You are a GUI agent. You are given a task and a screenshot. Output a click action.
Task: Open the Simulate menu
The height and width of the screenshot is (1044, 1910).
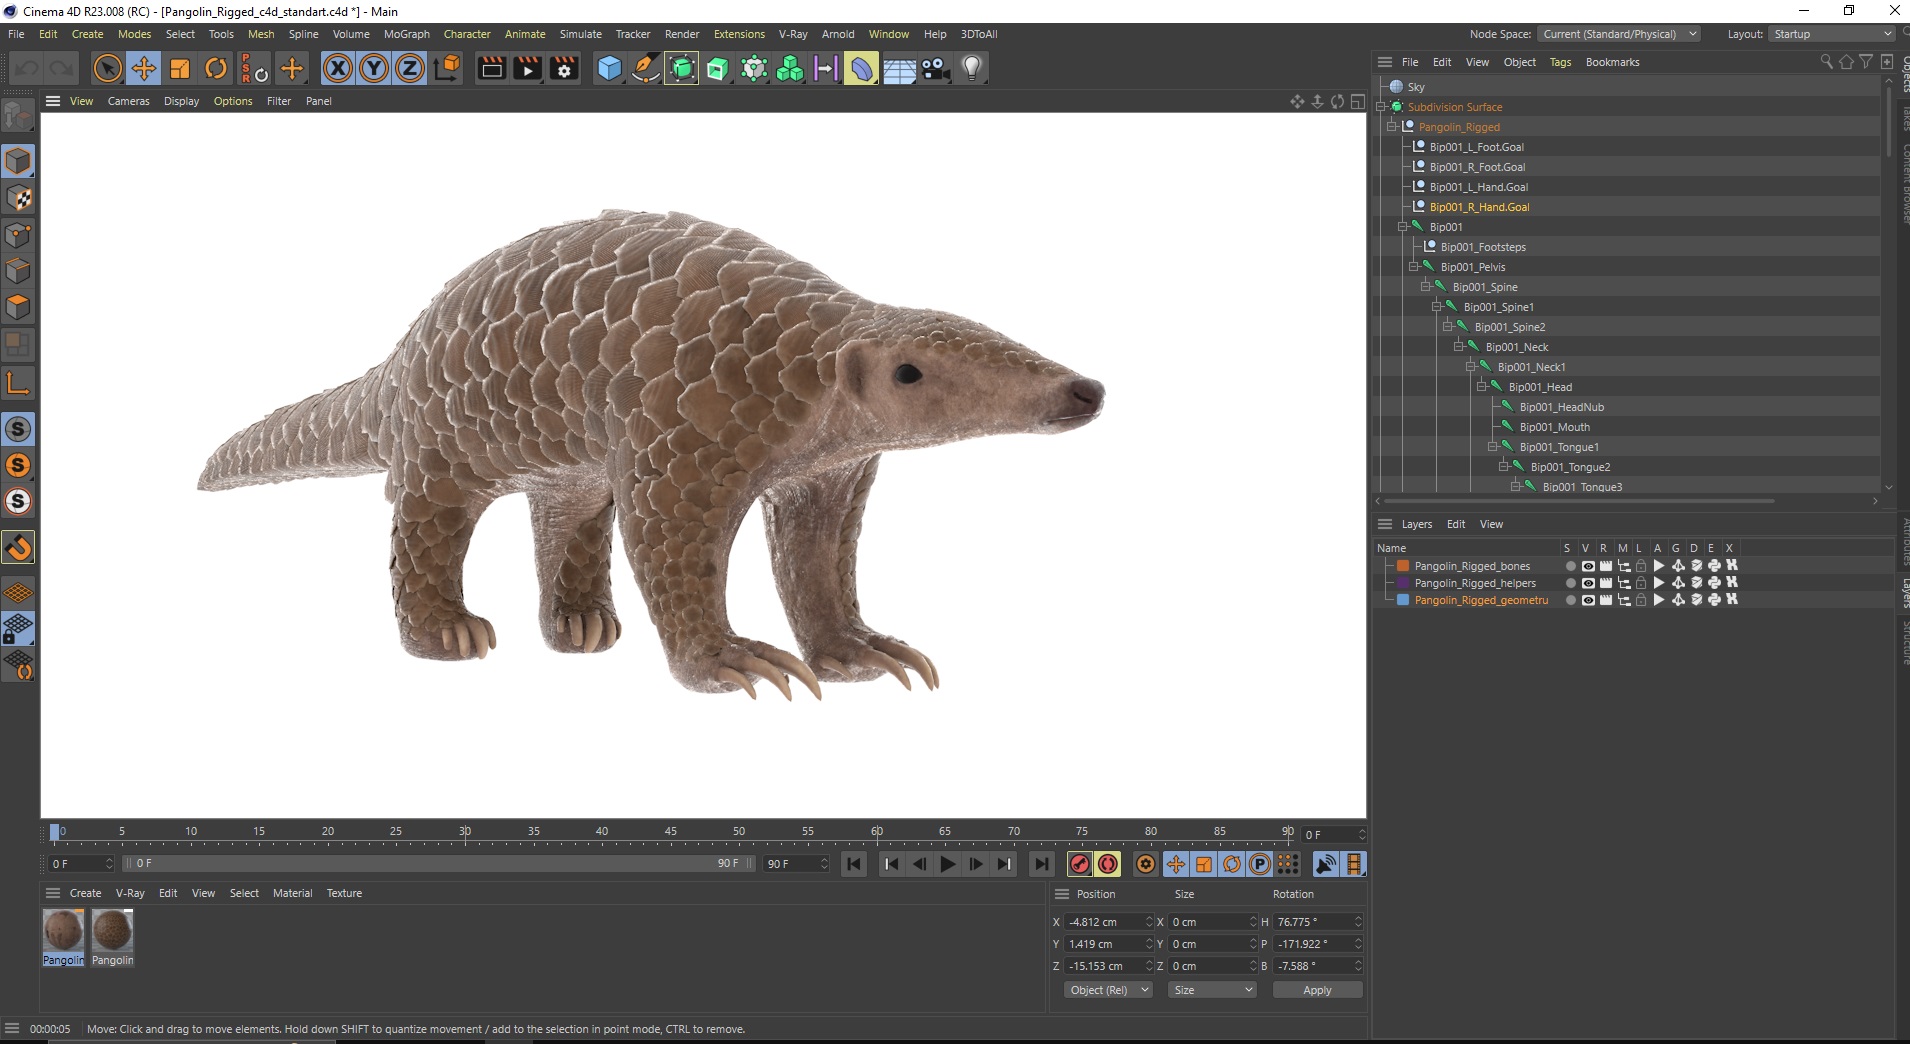580,34
